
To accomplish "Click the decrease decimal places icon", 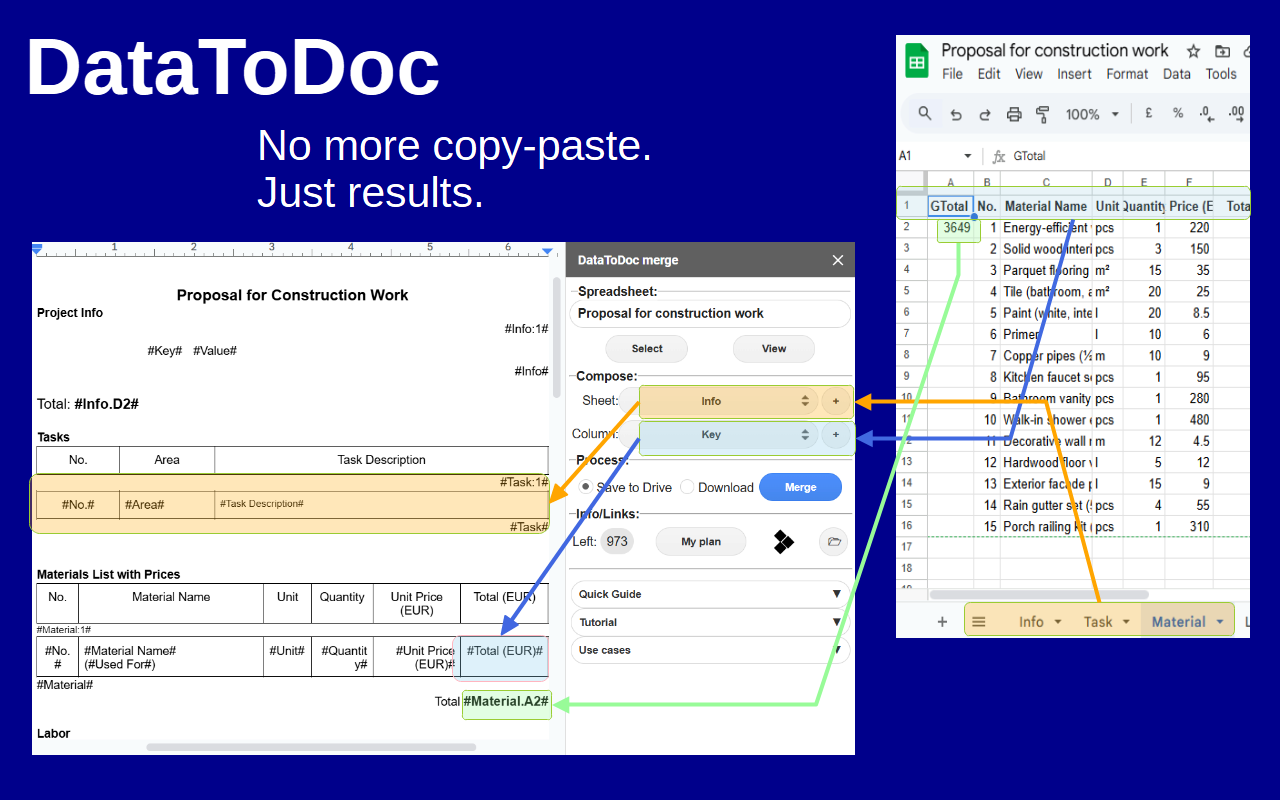I will (1205, 113).
